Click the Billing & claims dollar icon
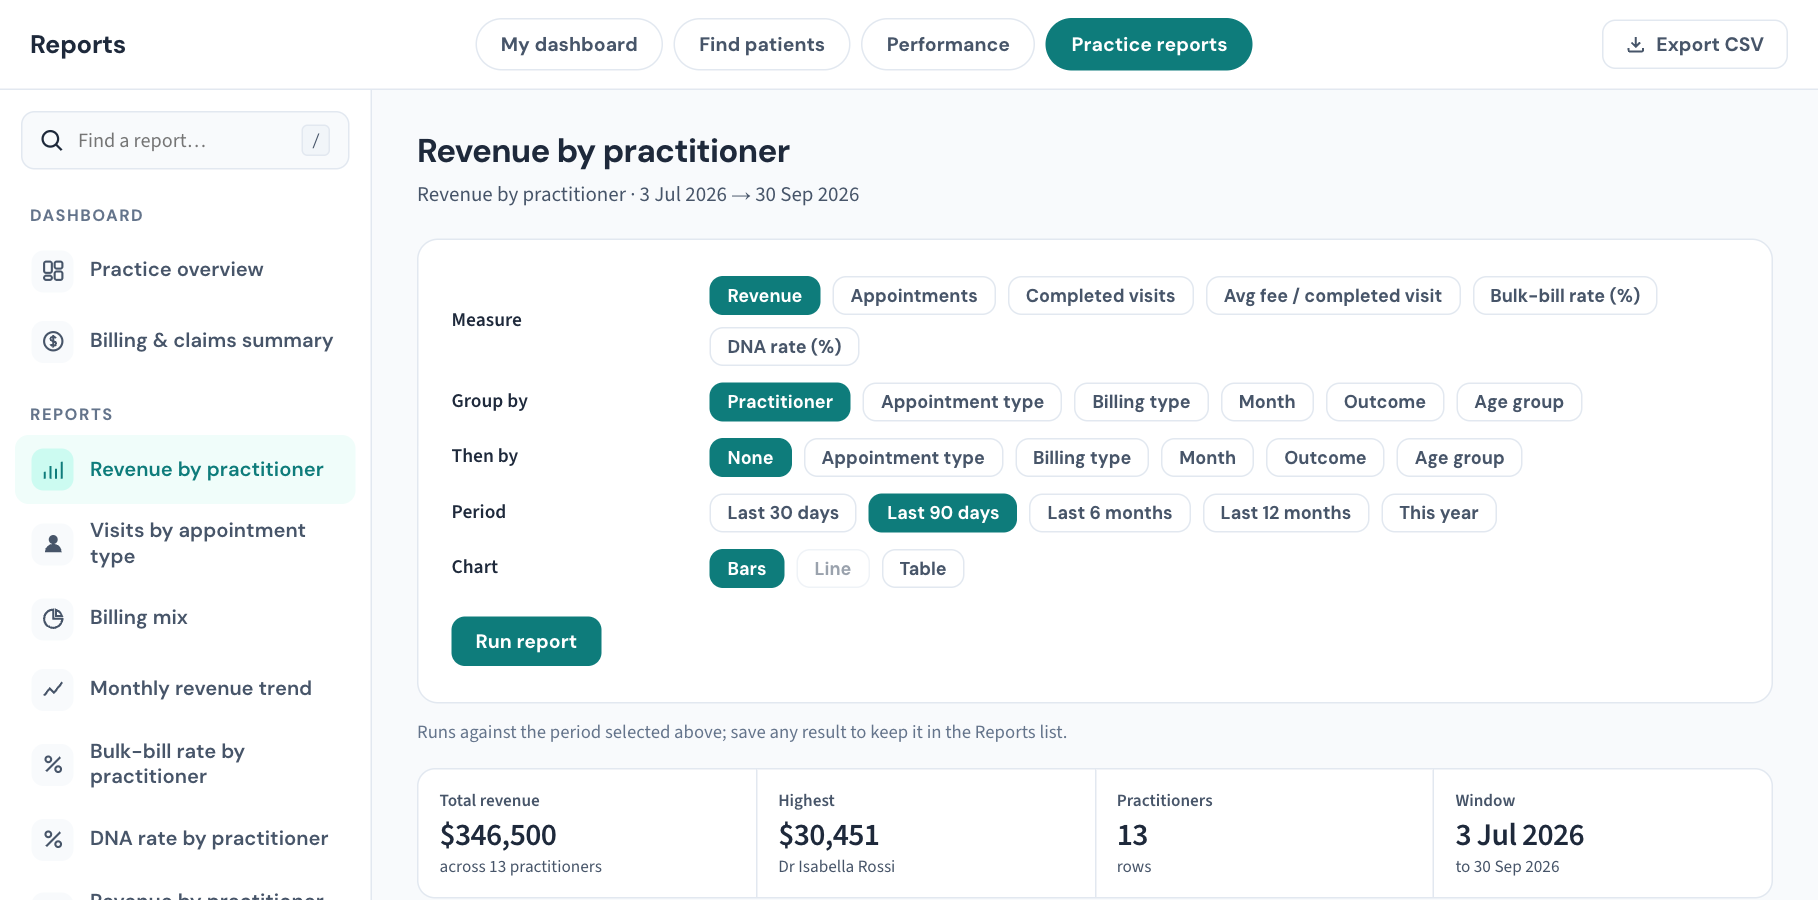Viewport: 1818px width, 900px height. click(x=53, y=341)
